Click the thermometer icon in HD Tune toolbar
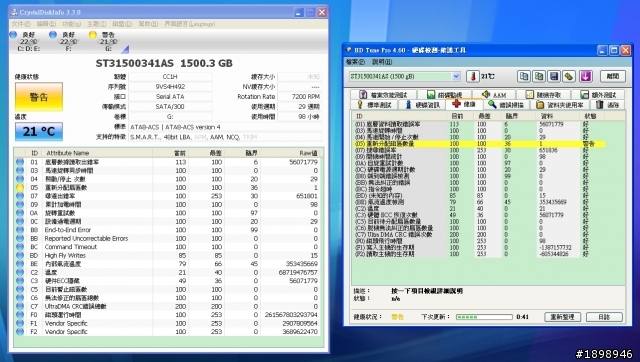This screenshot has width=640, height=362. 473,76
